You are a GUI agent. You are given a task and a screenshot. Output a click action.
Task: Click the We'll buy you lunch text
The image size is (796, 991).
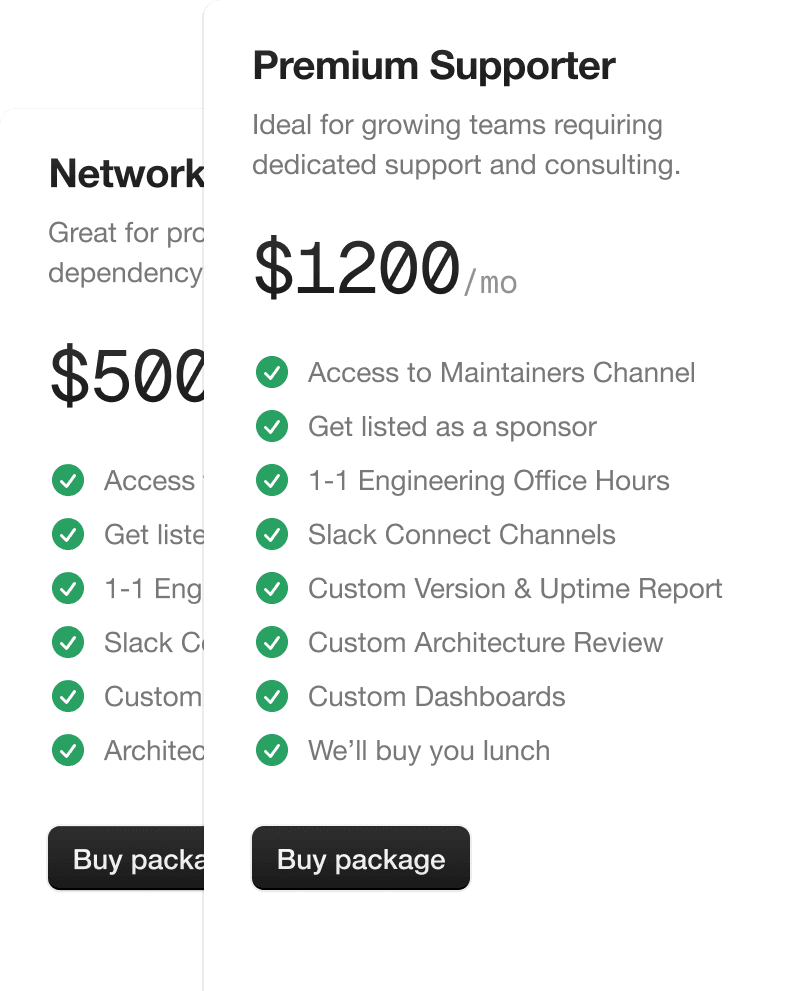tap(428, 751)
